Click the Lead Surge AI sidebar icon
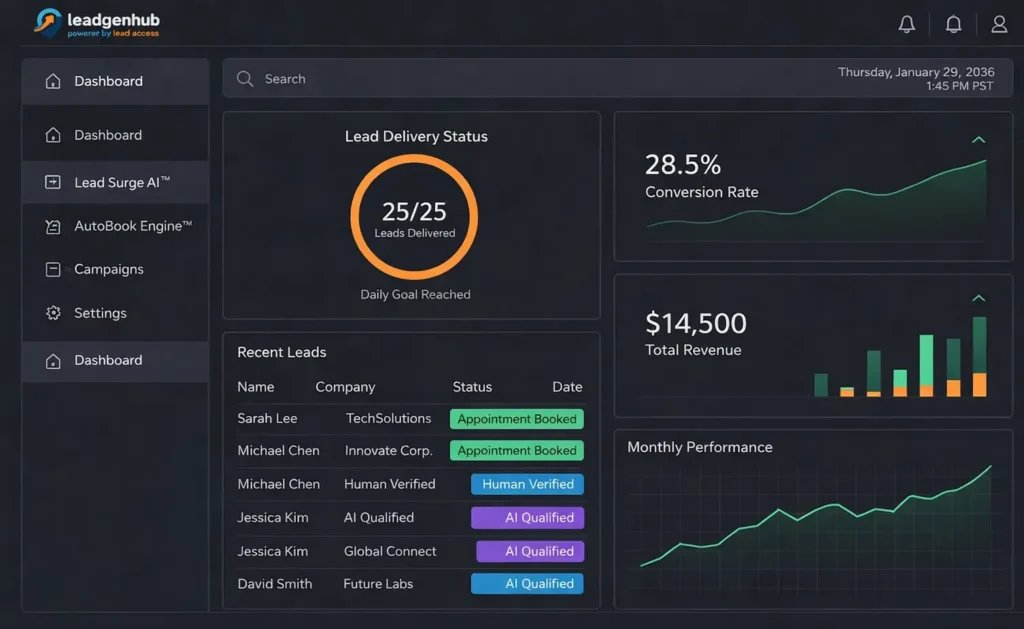The height and width of the screenshot is (629, 1024). point(53,182)
